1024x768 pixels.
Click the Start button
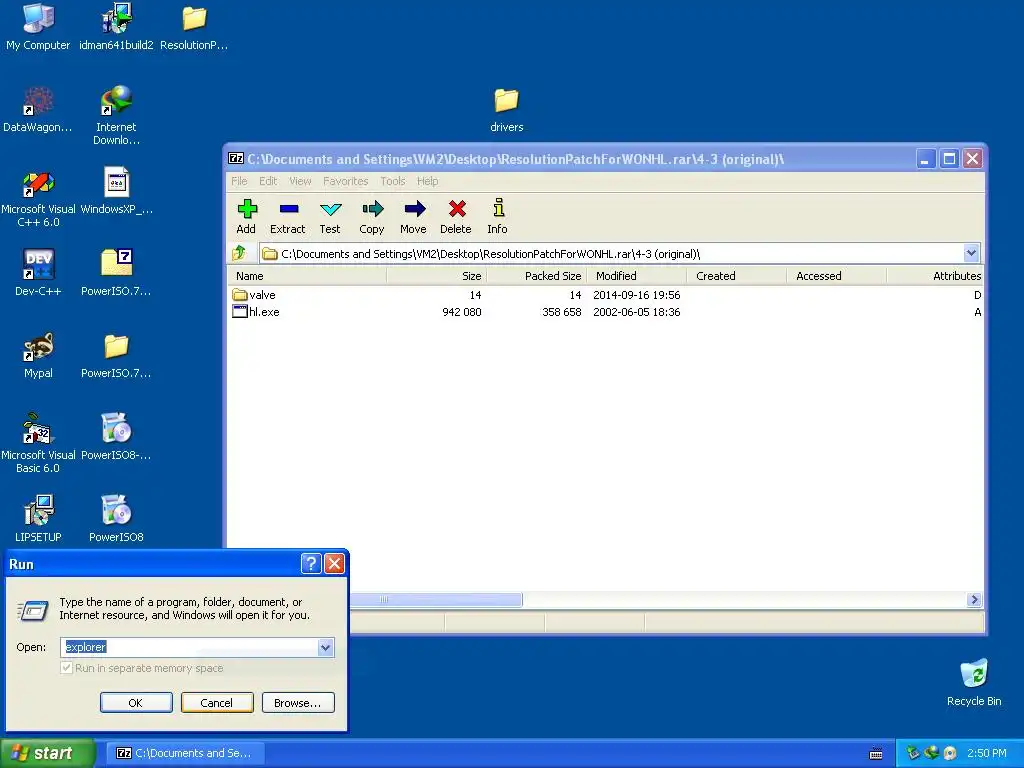pyautogui.click(x=46, y=753)
